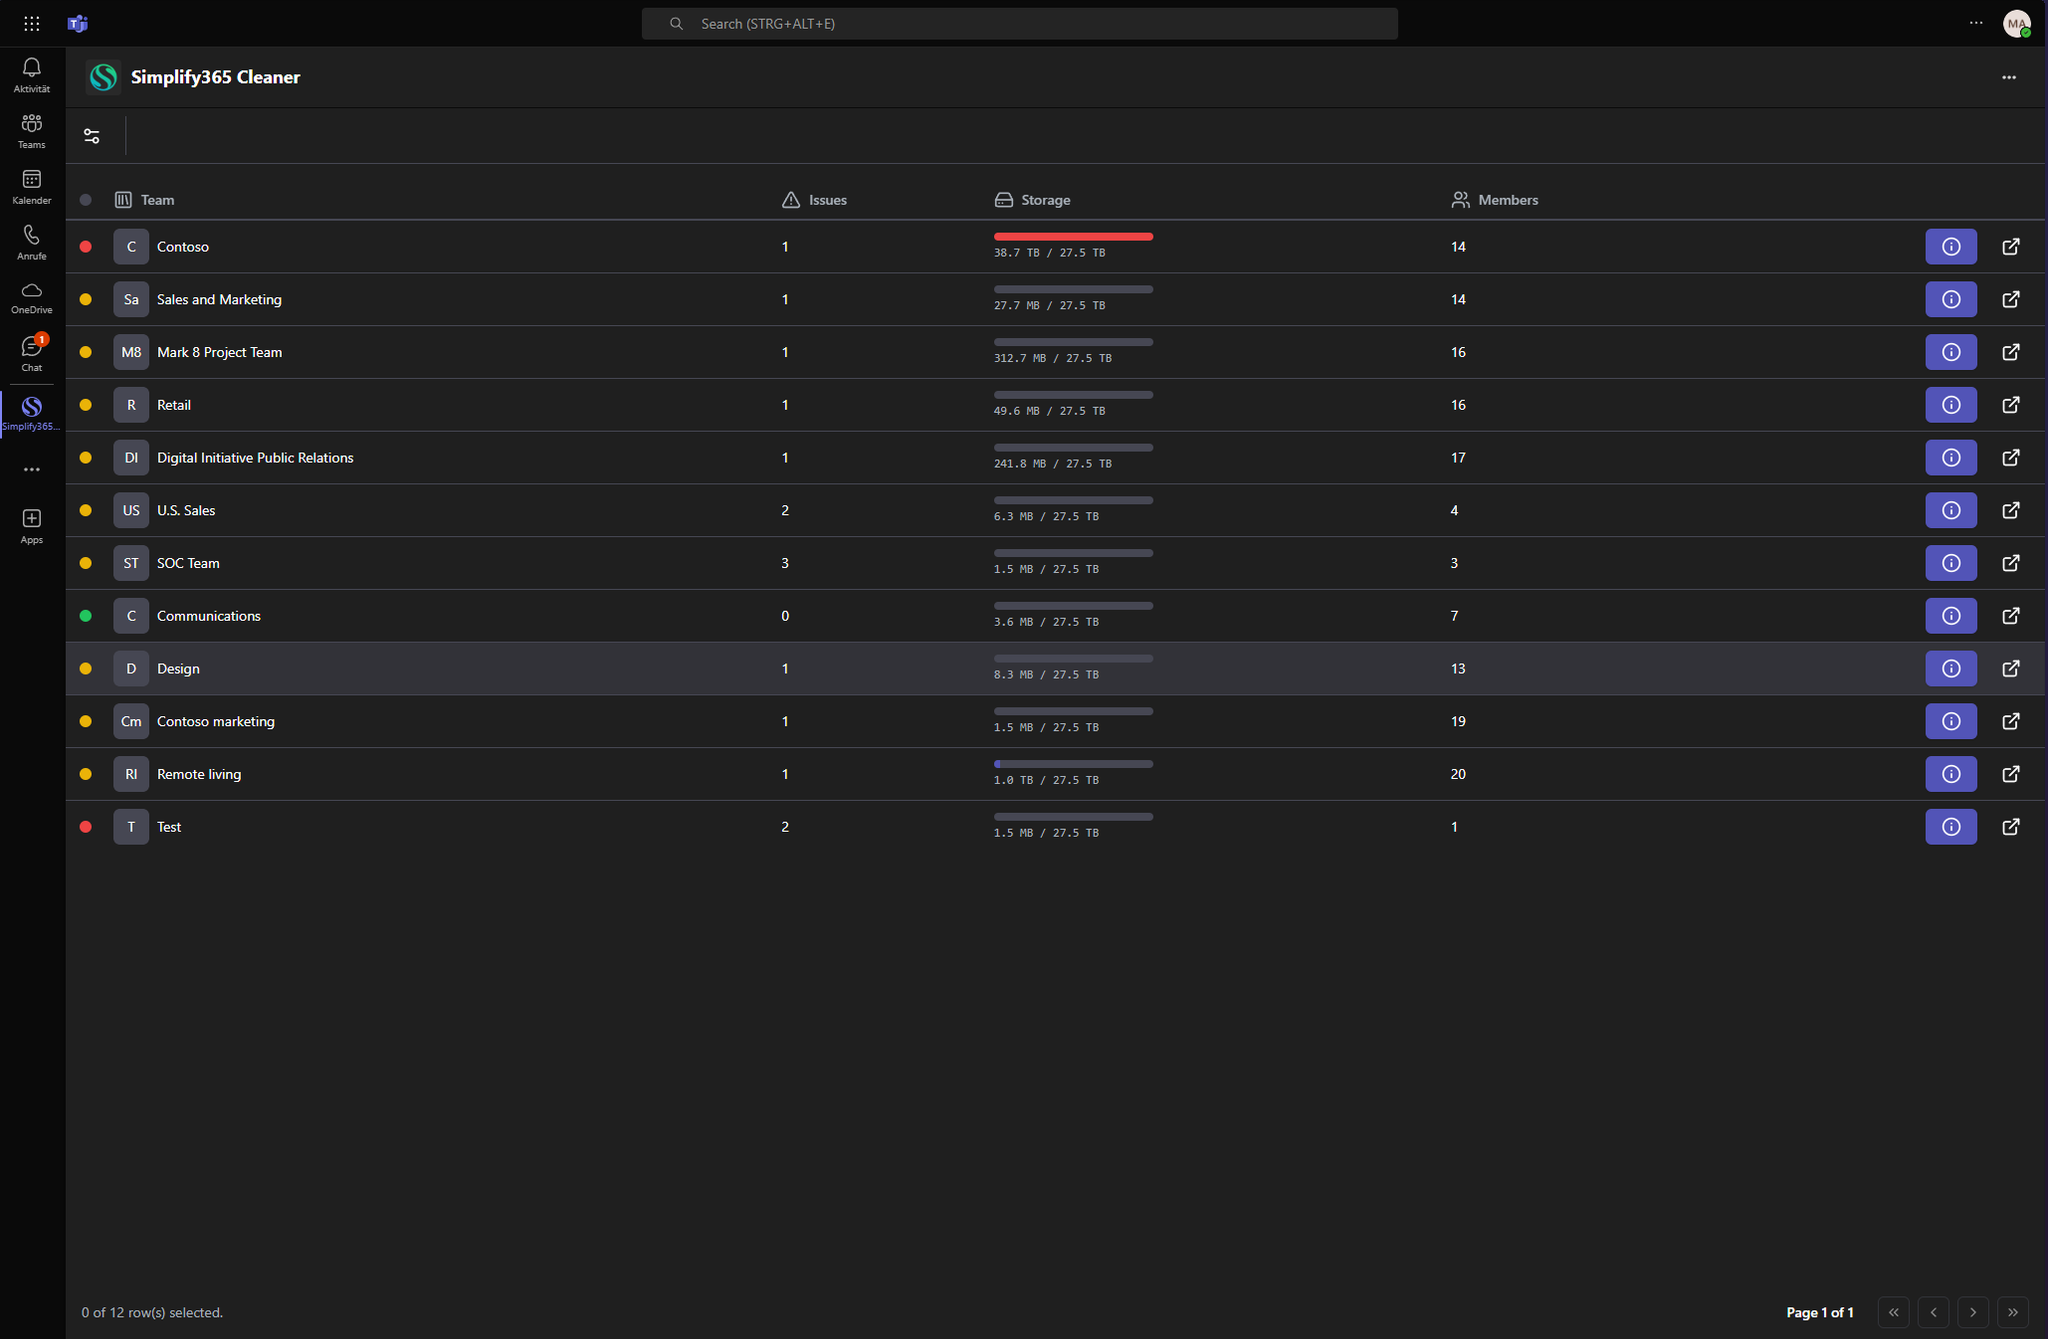The image size is (2048, 1339).
Task: Click the 38.7 TB / 27.5 TB value
Action: pyautogui.click(x=1049, y=253)
